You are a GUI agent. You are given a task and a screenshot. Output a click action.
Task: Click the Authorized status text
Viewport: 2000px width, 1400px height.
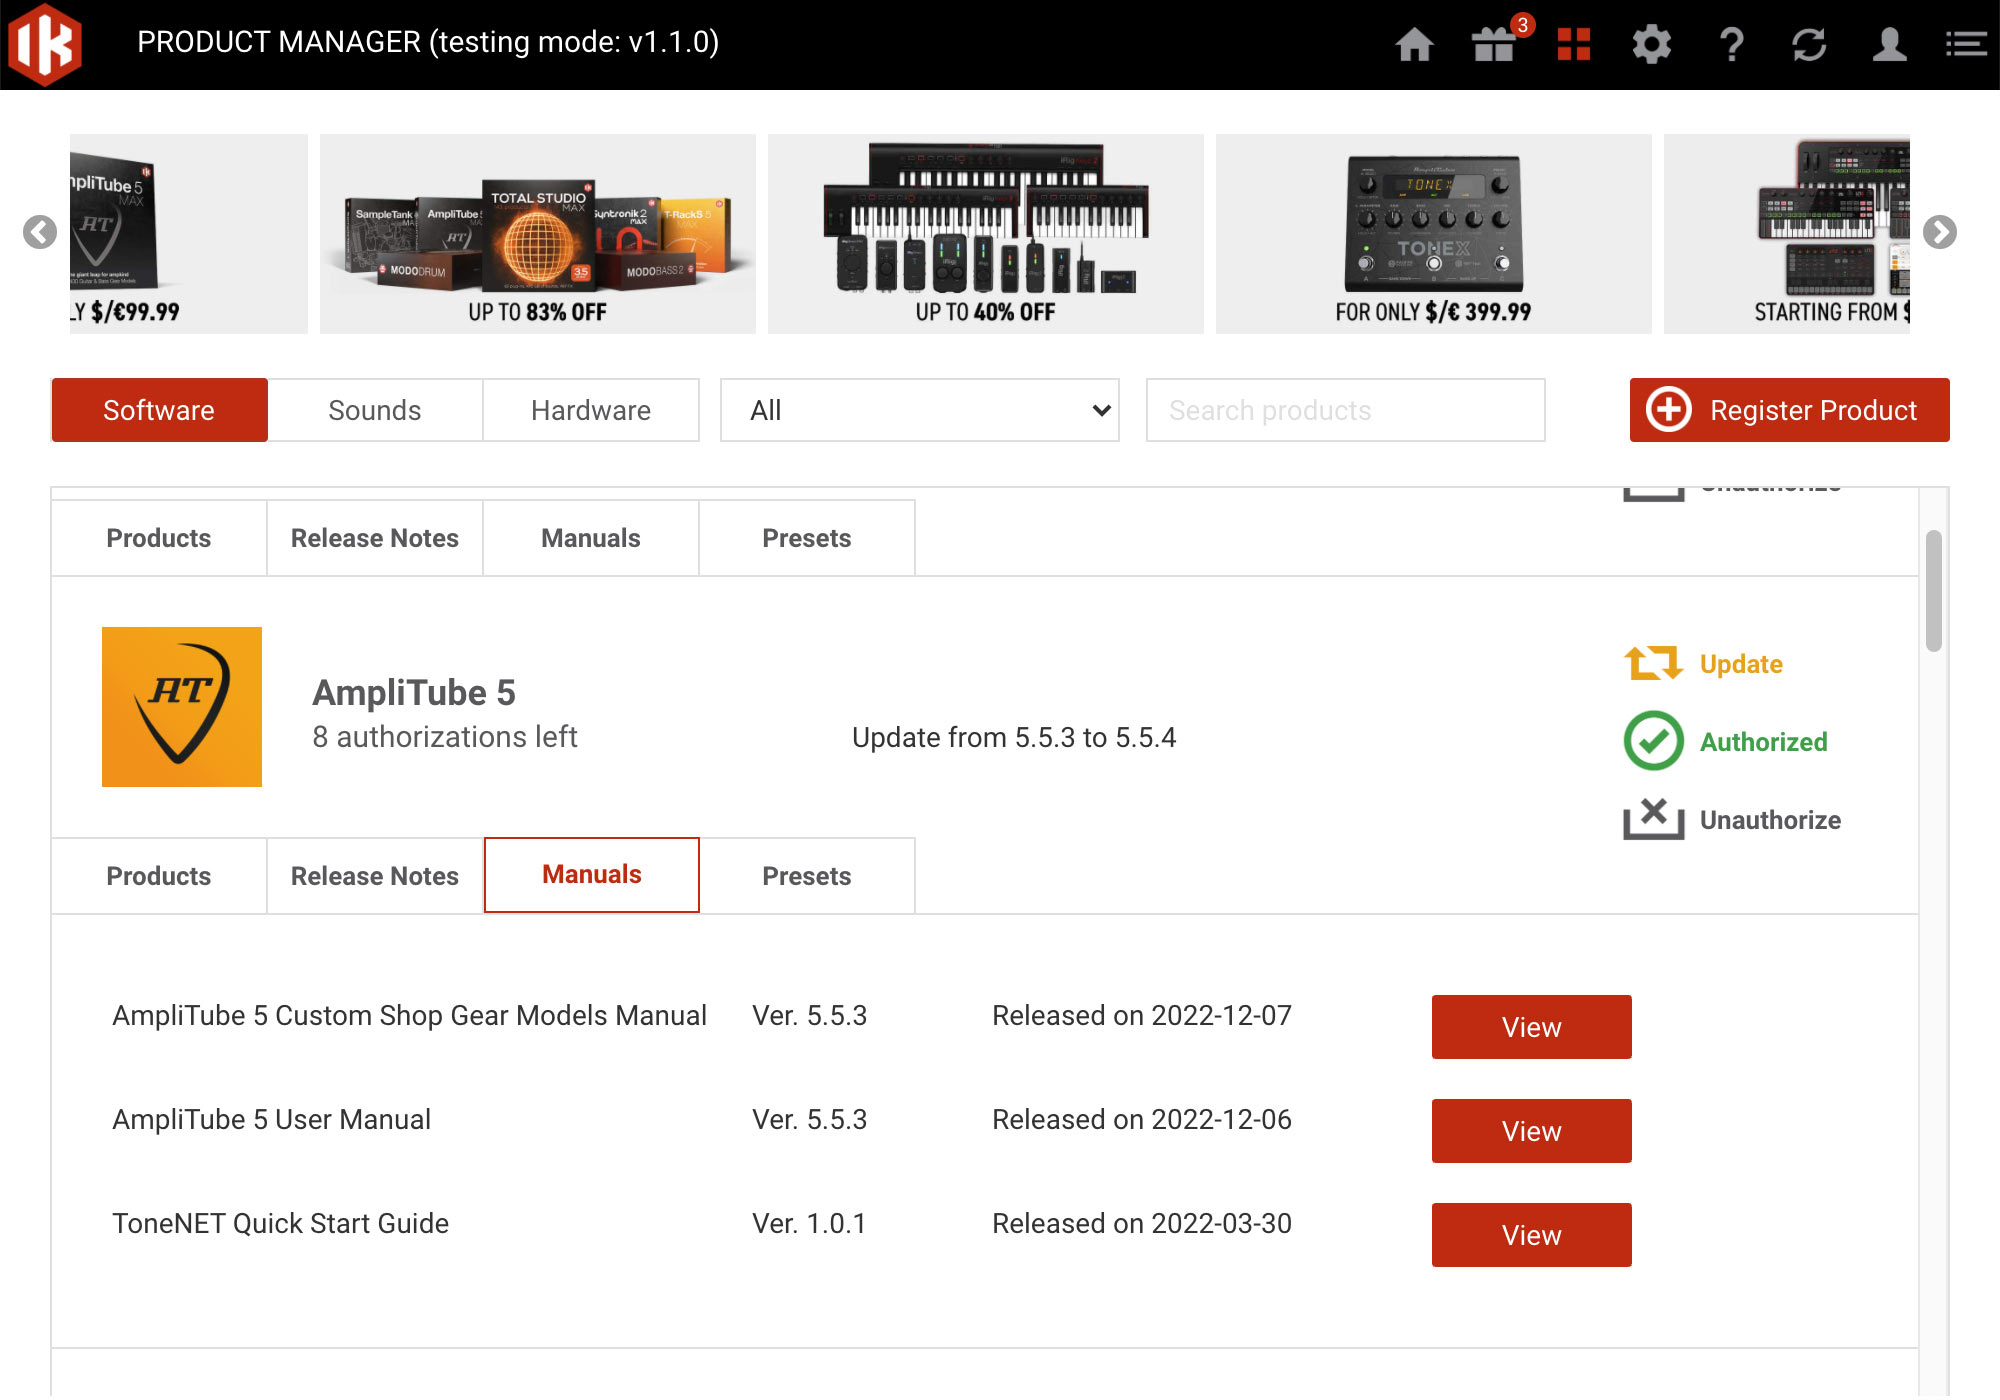point(1764,742)
